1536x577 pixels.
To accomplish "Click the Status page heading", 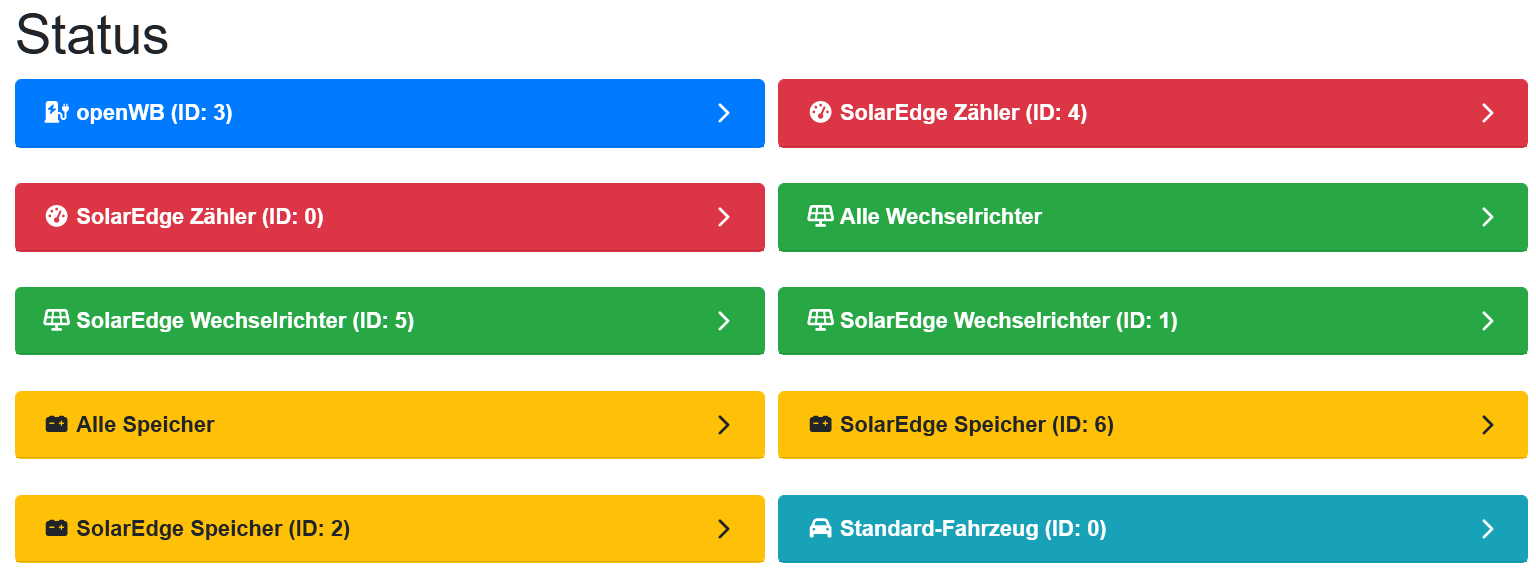I will pos(92,36).
